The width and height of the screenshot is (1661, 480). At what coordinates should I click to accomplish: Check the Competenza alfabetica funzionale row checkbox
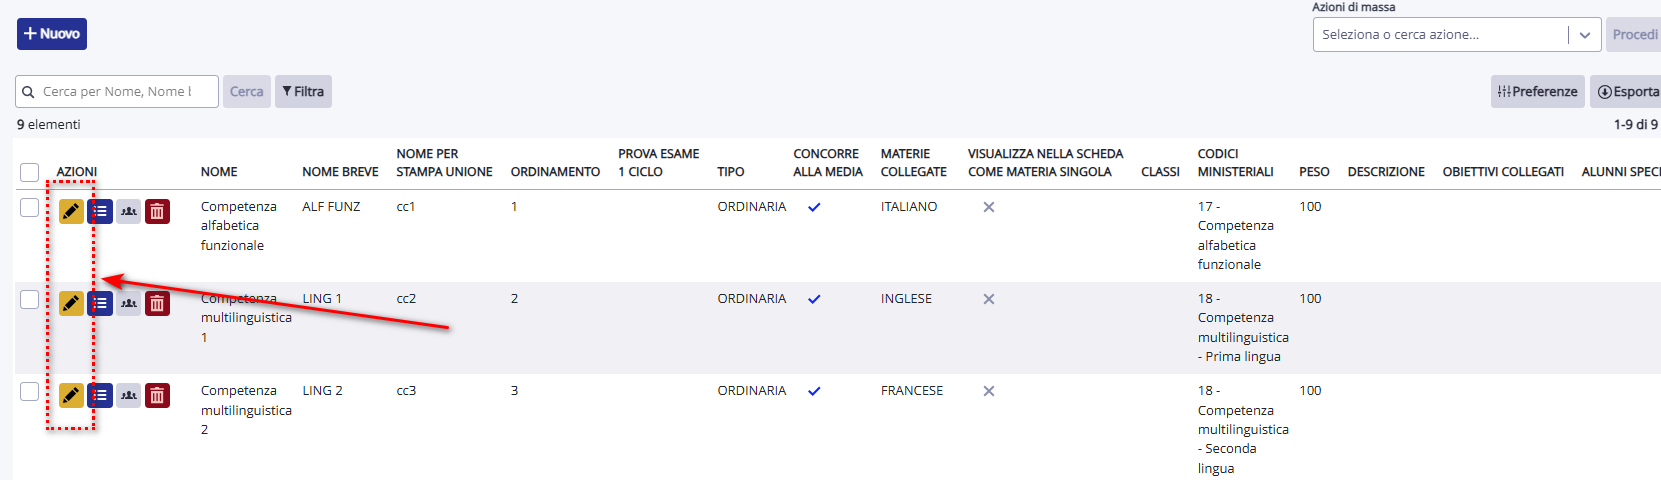30,207
